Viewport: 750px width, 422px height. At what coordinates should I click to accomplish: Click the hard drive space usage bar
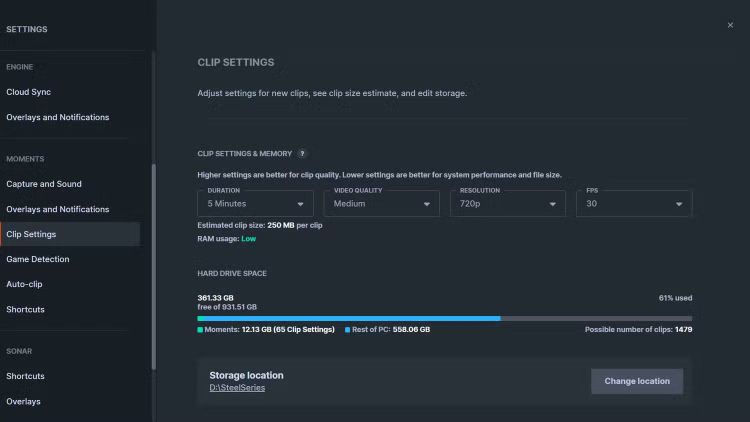[445, 318]
